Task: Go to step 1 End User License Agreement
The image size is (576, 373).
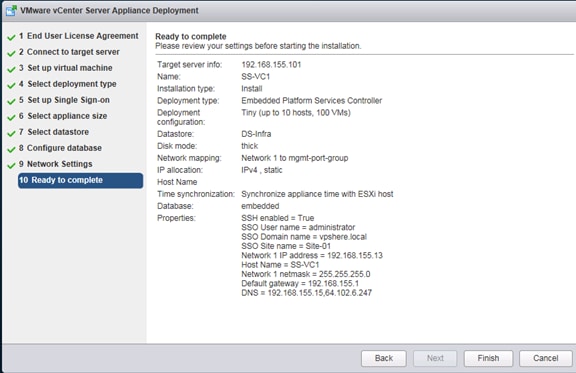Action: coord(79,36)
